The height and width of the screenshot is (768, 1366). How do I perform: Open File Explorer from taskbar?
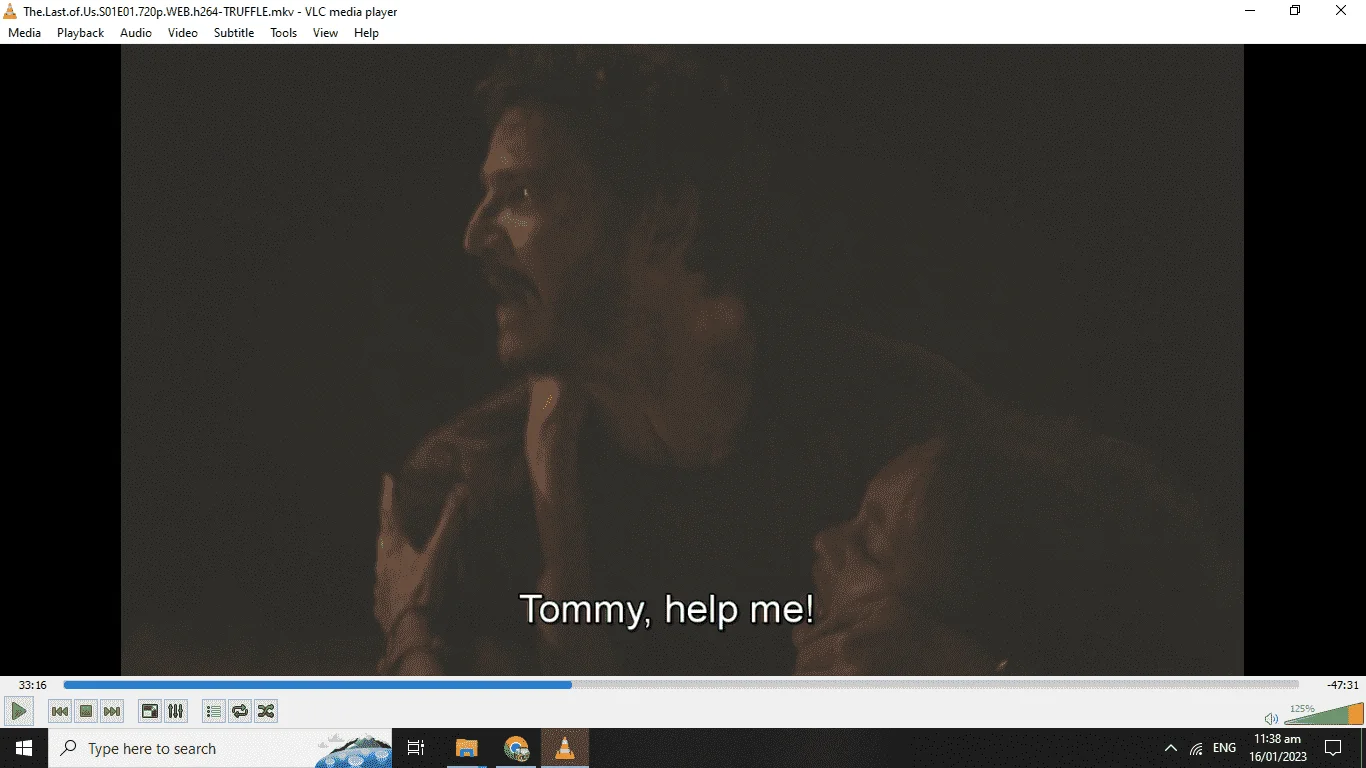pyautogui.click(x=467, y=748)
